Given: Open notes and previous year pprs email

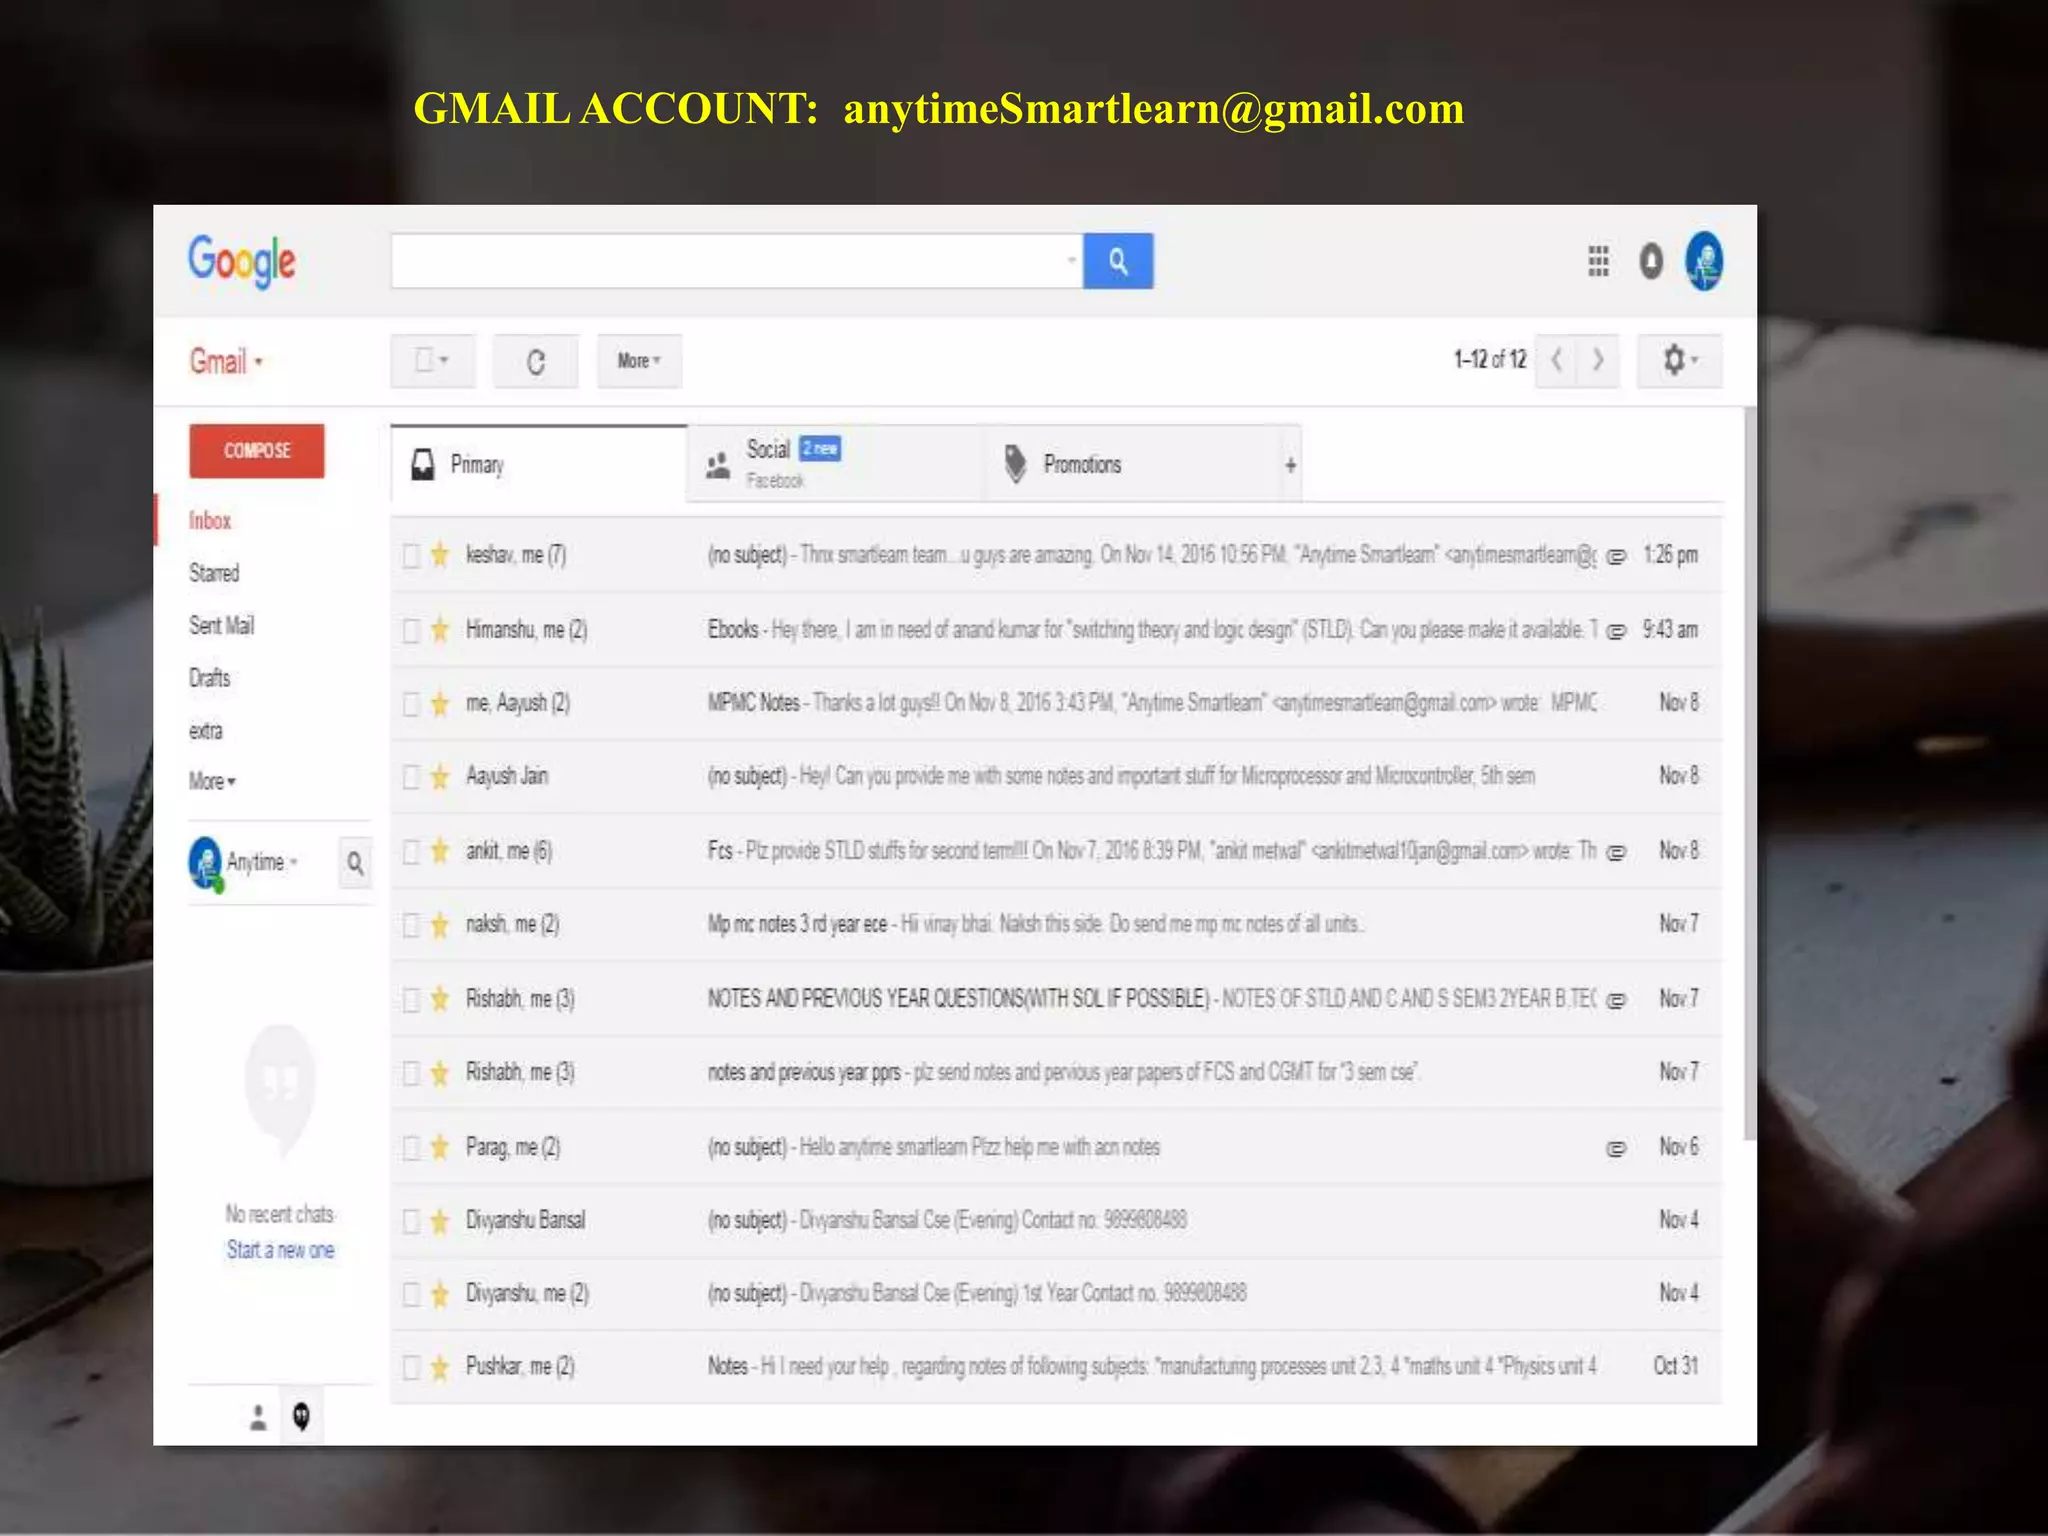Looking at the screenshot, I should (x=1056, y=1072).
